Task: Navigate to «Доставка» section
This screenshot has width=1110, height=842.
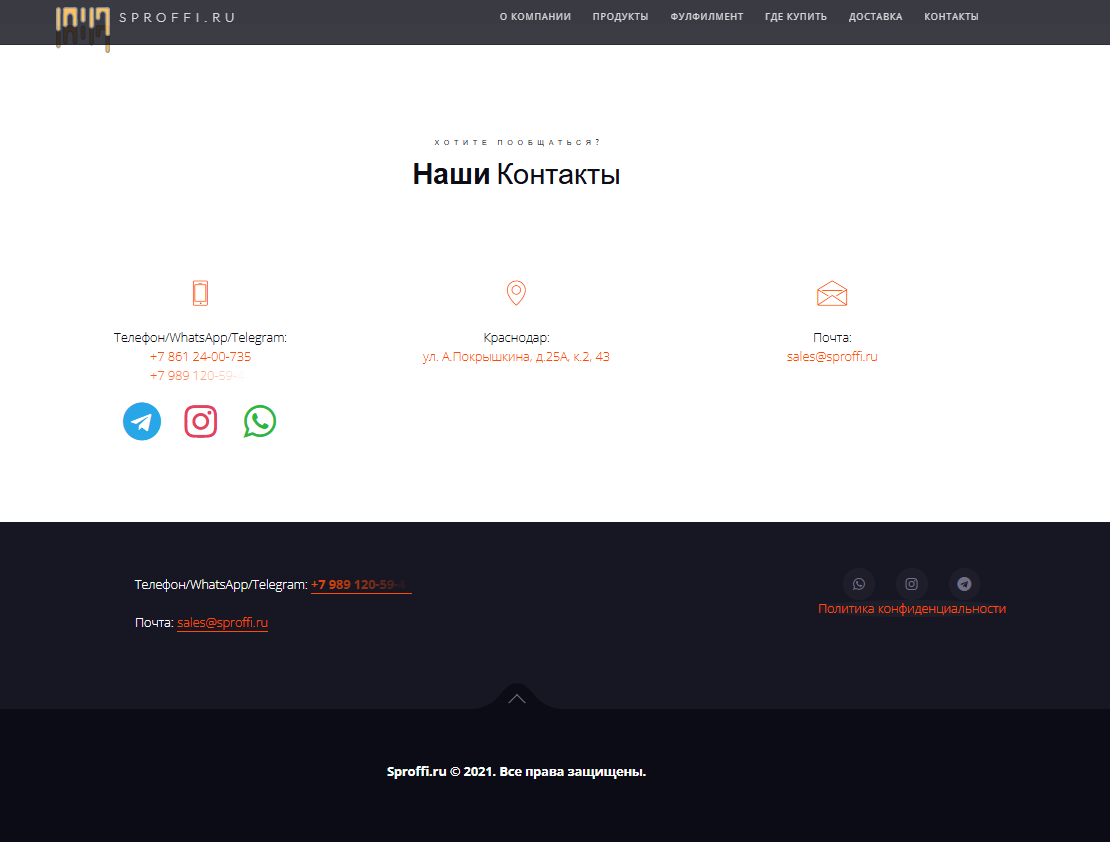Action: coord(875,17)
